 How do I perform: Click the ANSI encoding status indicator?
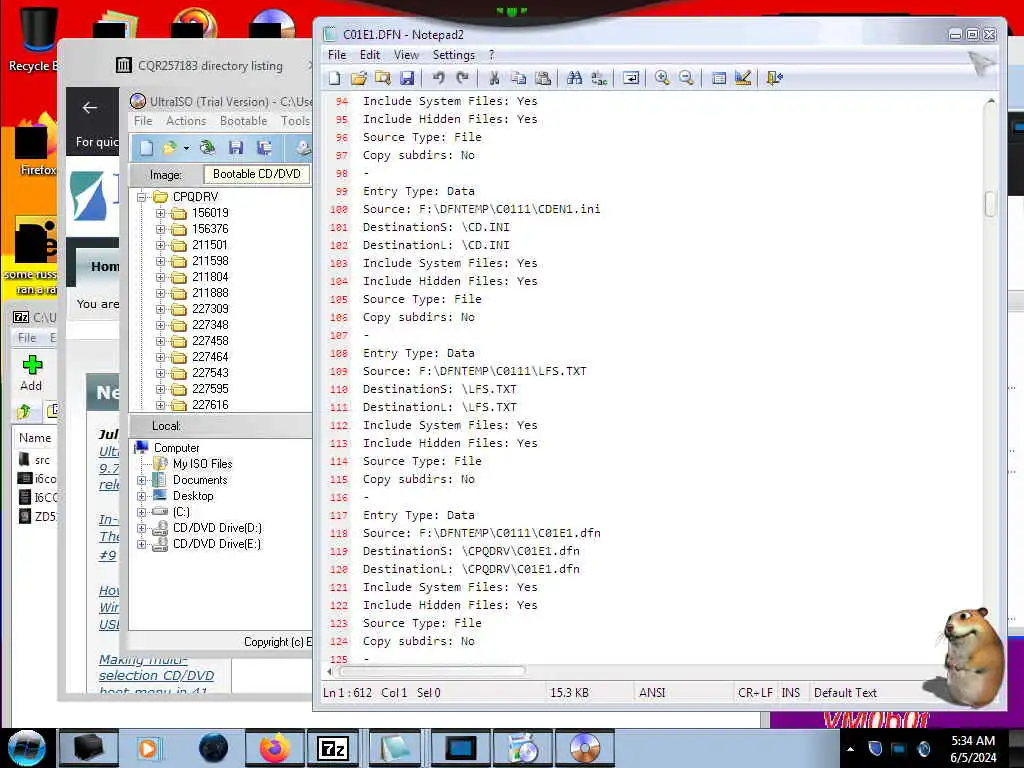point(652,693)
